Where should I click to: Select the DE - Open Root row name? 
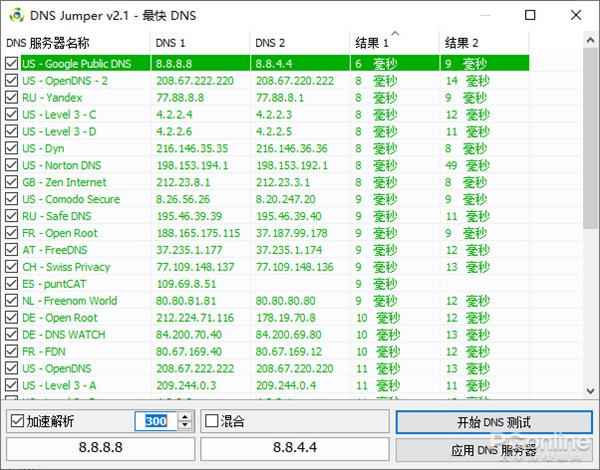(x=60, y=318)
